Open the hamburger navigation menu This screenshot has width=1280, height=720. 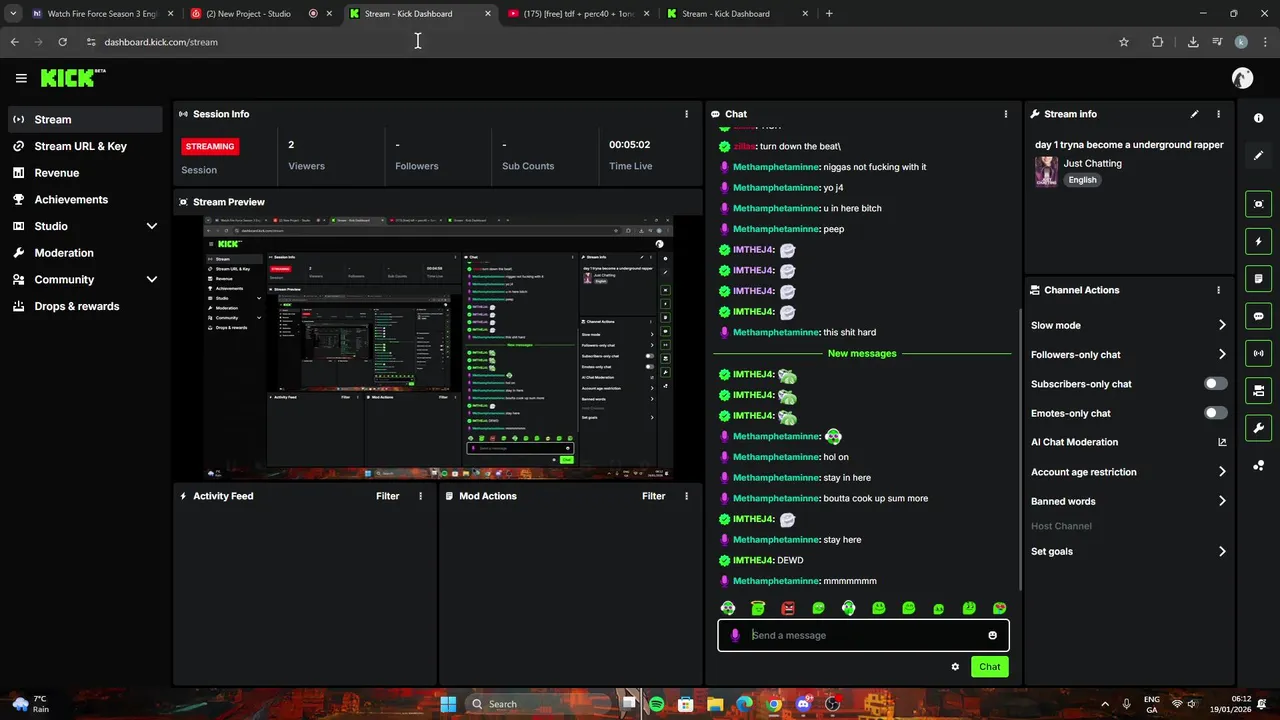coord(21,78)
